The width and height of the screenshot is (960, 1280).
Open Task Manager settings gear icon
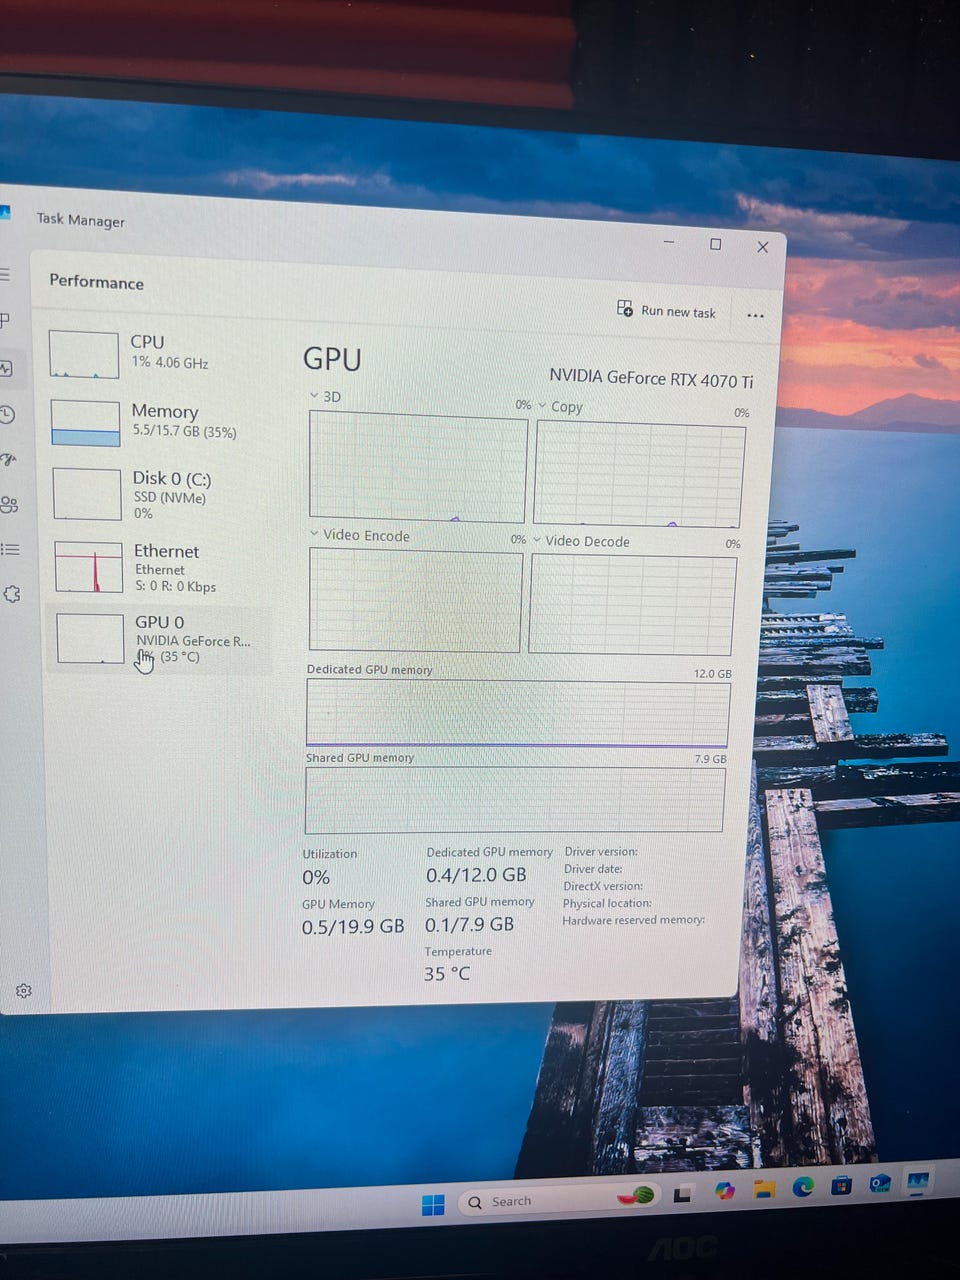pos(24,991)
